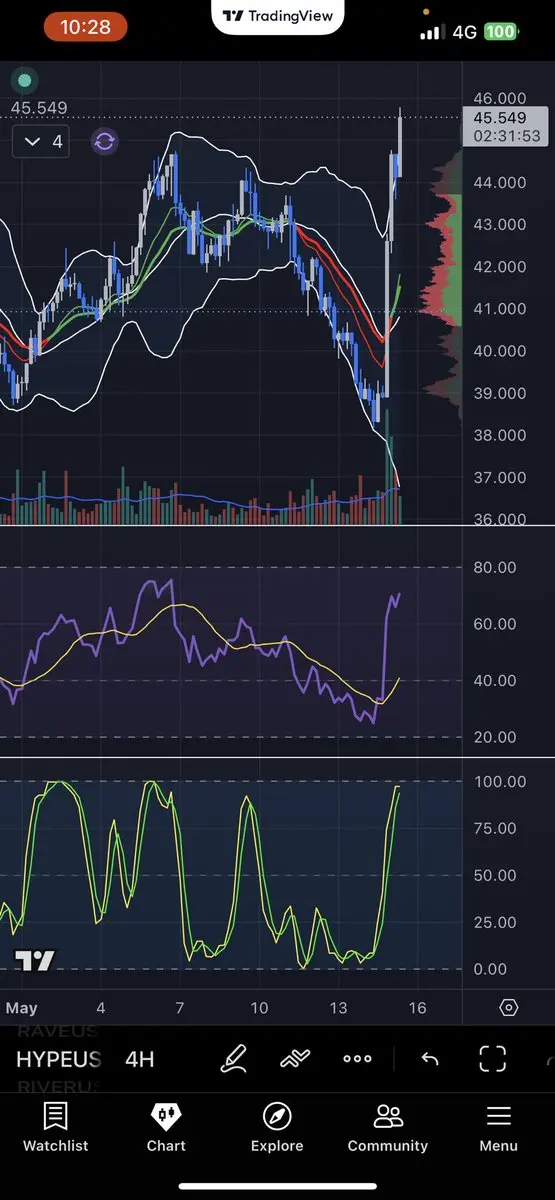Tap the 38.000 price axis label

[500, 435]
